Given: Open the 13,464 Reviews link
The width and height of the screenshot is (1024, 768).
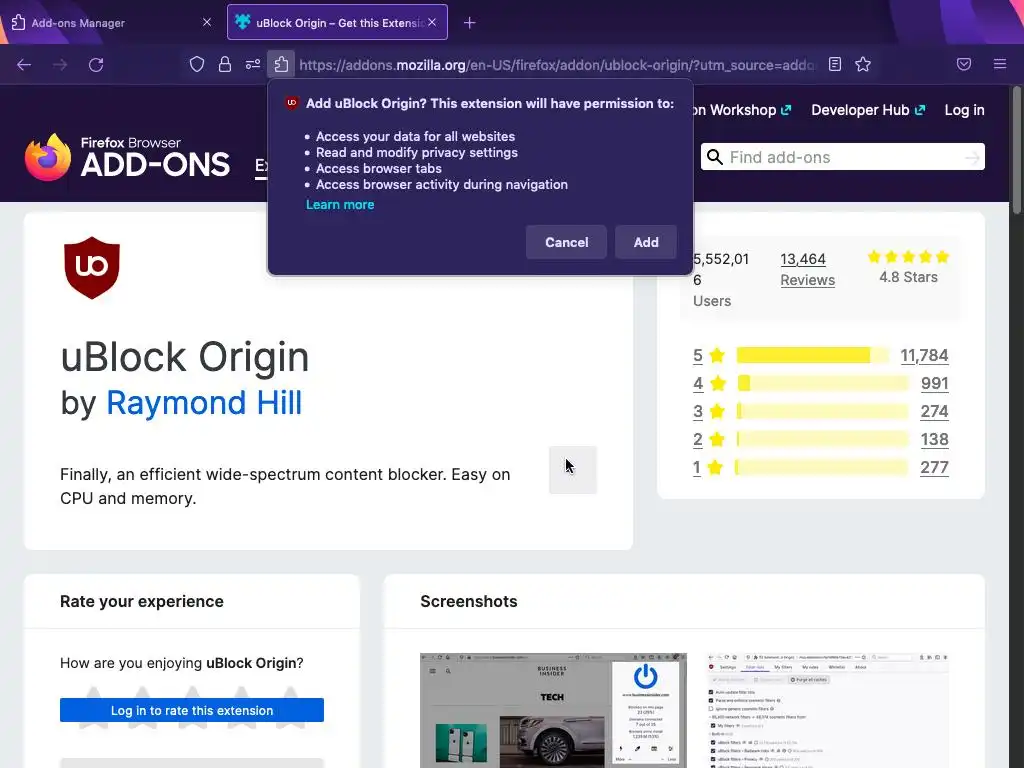Looking at the screenshot, I should coord(807,270).
